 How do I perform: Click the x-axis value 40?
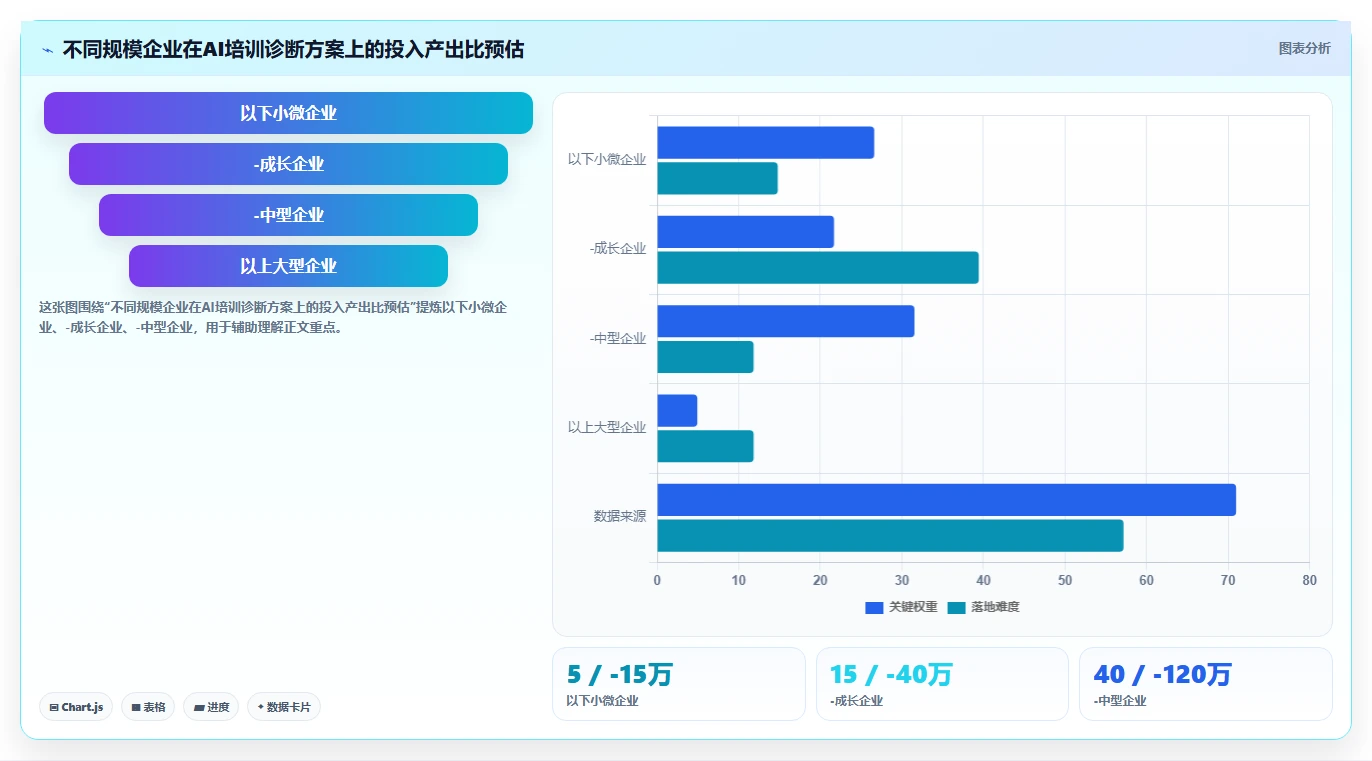click(983, 580)
